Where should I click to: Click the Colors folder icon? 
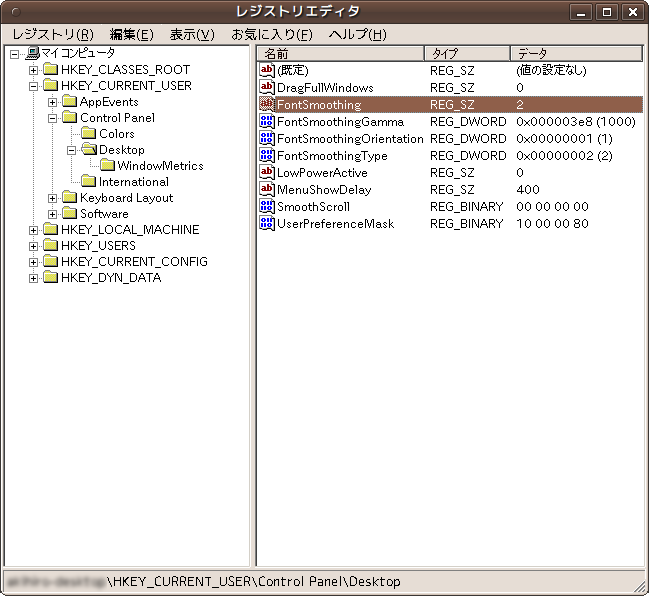click(89, 133)
